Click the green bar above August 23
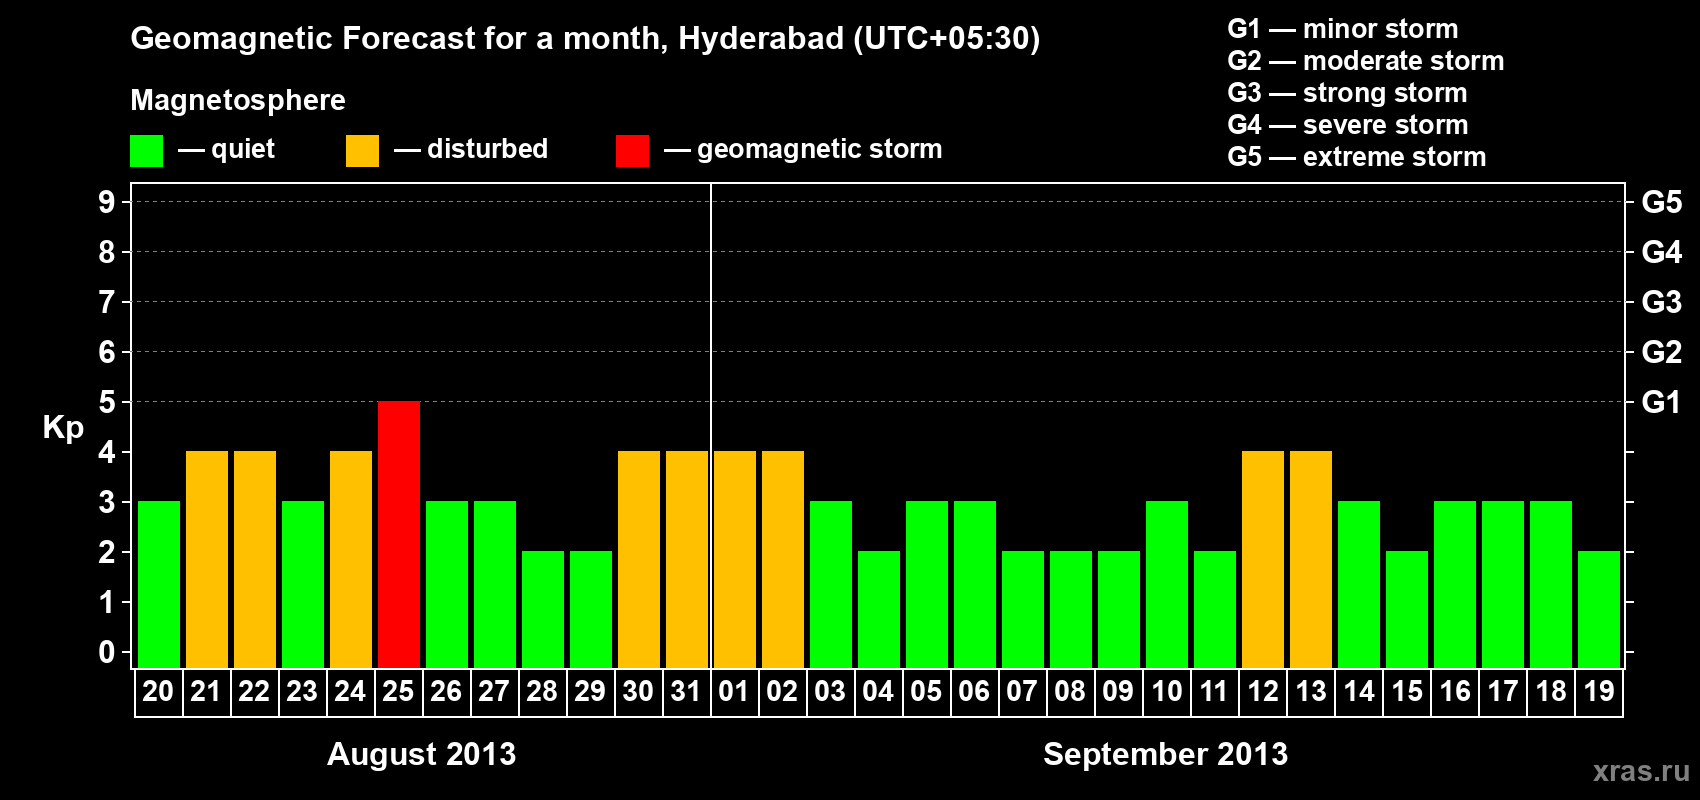Screen dimensions: 1700x800 coord(303,585)
